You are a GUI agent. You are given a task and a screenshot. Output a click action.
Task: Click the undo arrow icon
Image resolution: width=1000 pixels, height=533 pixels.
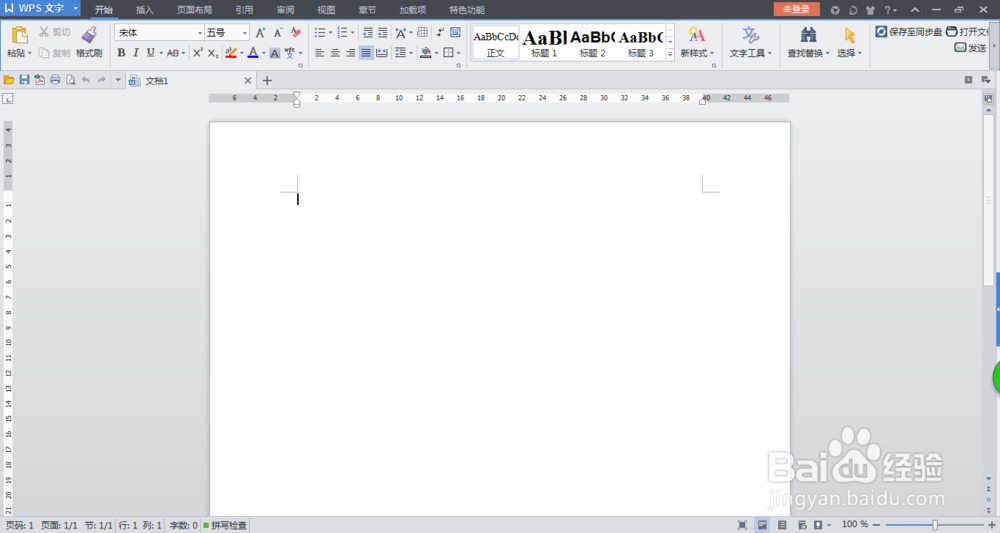[x=85, y=80]
